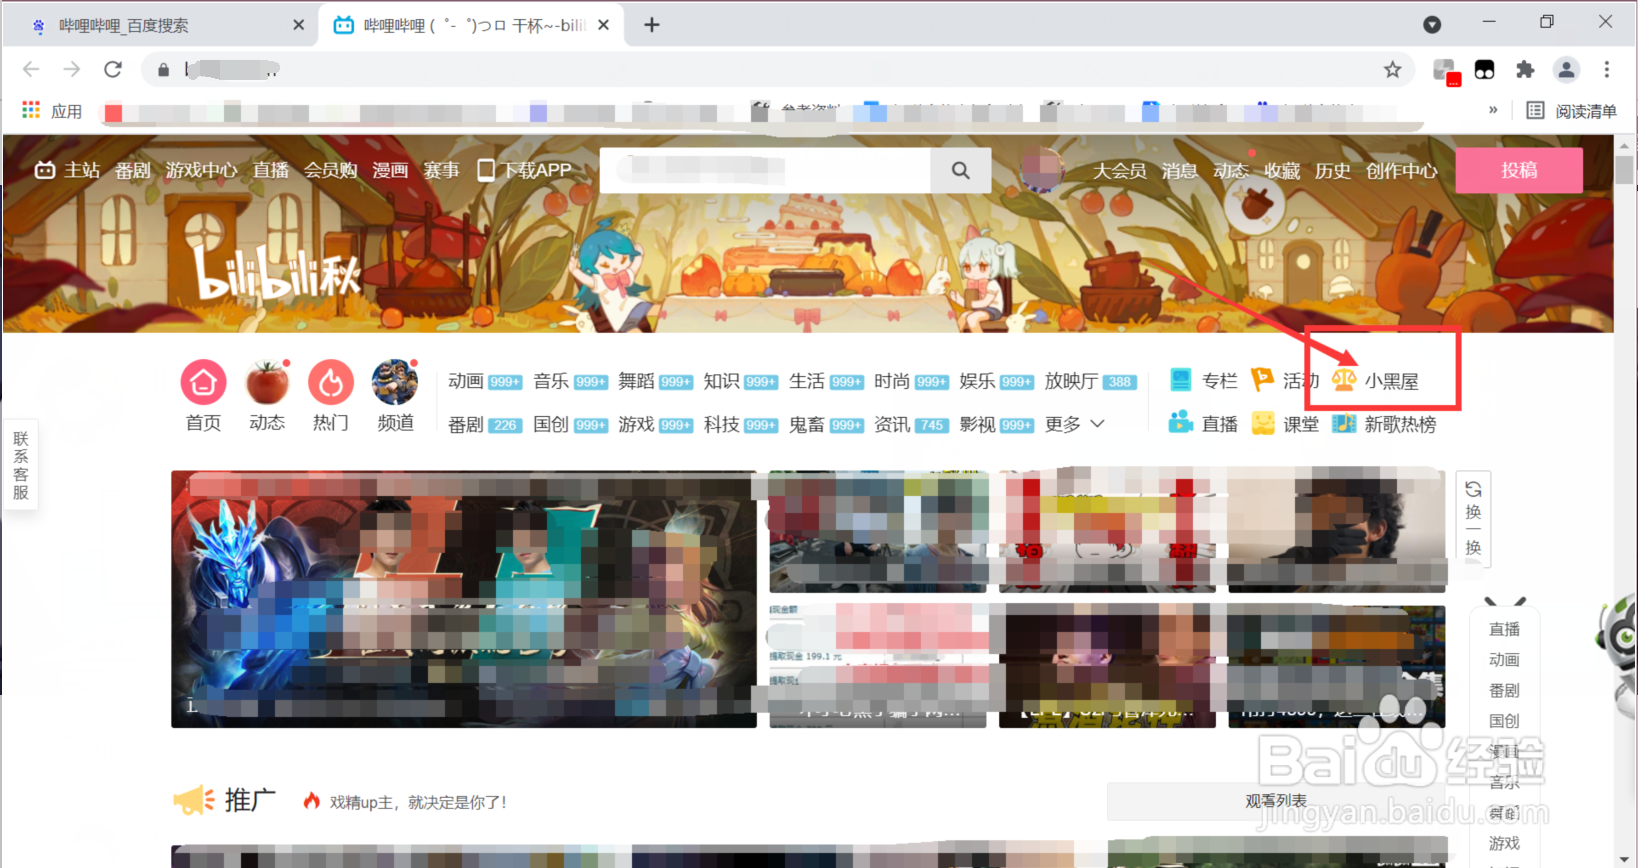This screenshot has width=1638, height=868.
Task: Jump to 番剧 in side navigator
Action: [1504, 690]
